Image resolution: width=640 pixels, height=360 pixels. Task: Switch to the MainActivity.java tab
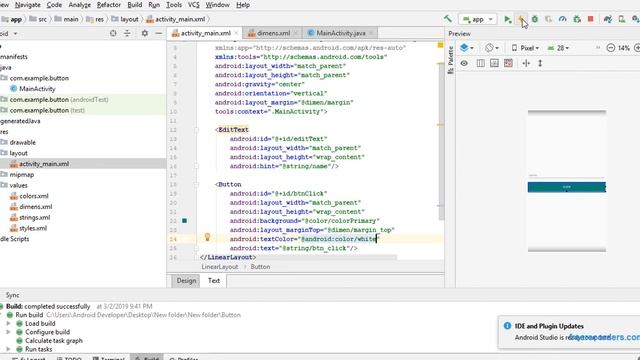340,33
